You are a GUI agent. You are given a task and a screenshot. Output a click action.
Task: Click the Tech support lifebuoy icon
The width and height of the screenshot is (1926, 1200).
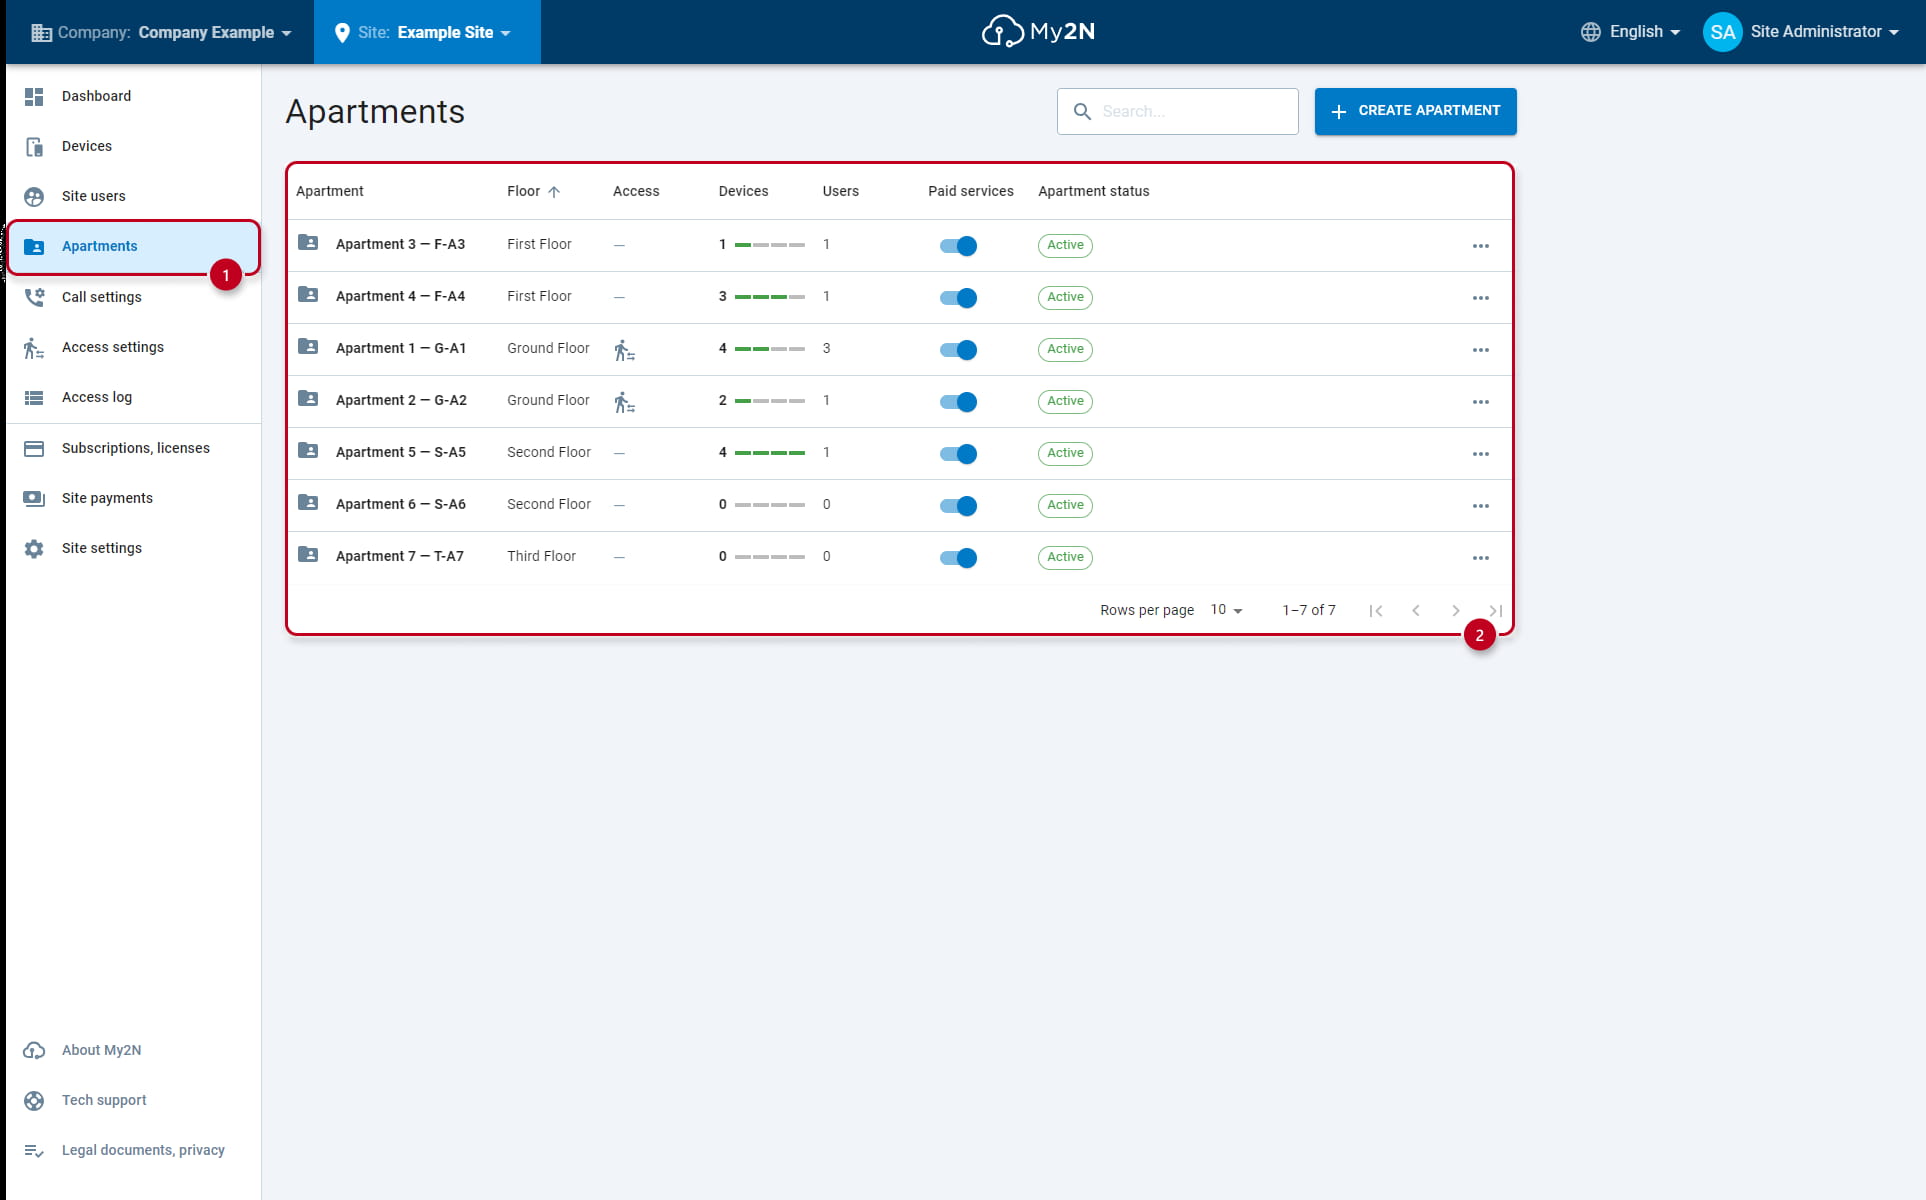(x=34, y=1100)
